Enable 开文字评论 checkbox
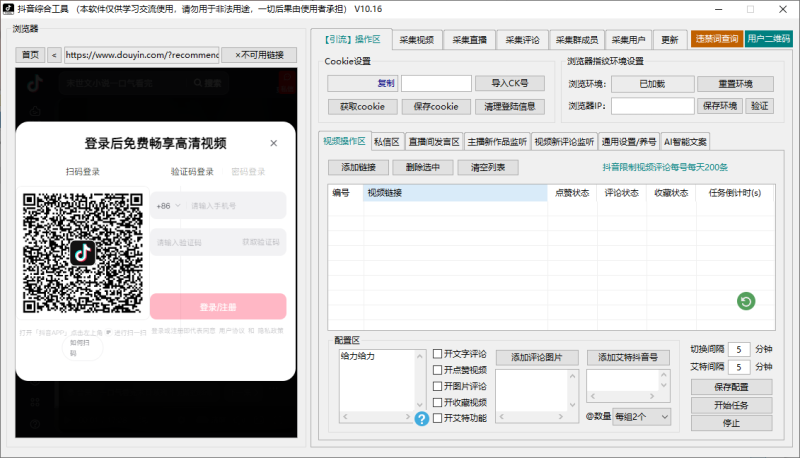This screenshot has height=458, width=800. tap(437, 353)
